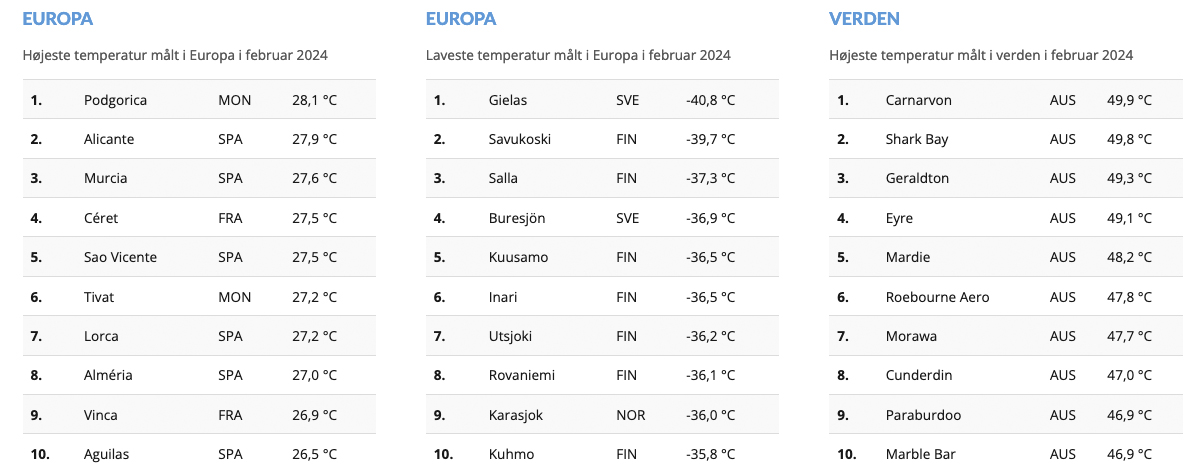Click the Buresjön city name
This screenshot has height=475, width=1200.
(516, 218)
